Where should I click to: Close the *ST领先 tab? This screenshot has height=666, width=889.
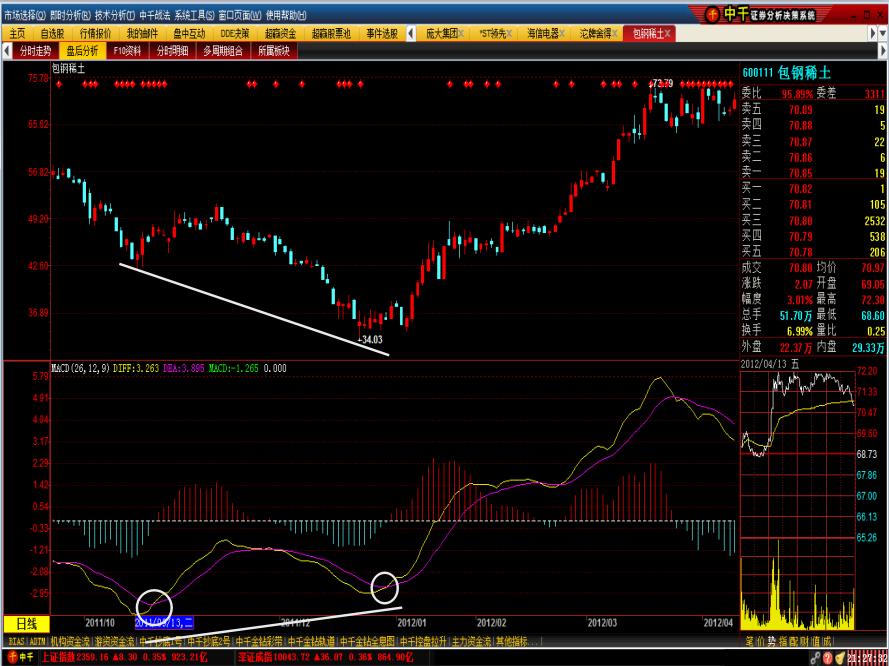(x=511, y=33)
